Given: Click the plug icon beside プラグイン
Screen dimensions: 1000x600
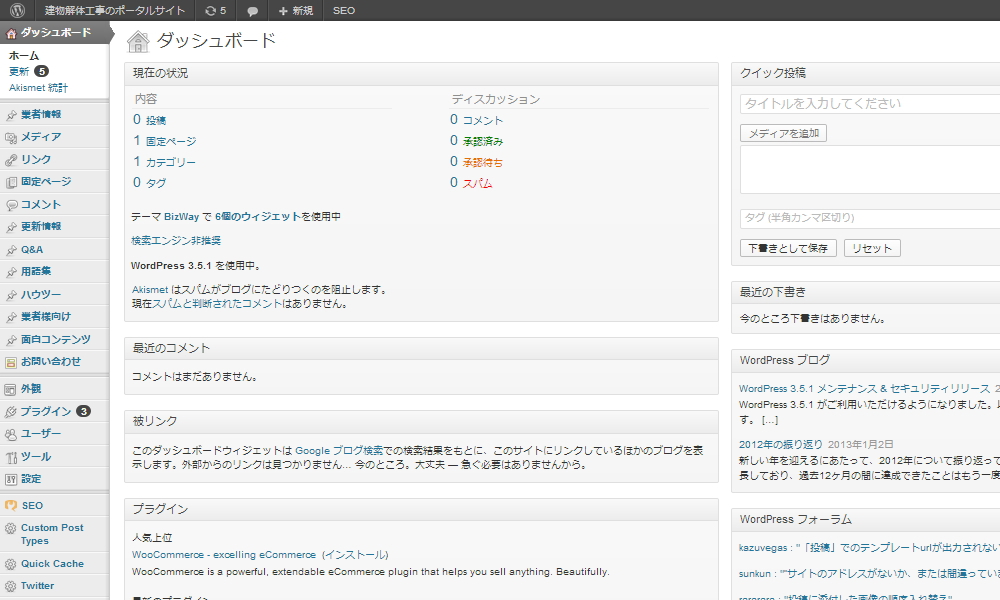Looking at the screenshot, I should 11,412.
